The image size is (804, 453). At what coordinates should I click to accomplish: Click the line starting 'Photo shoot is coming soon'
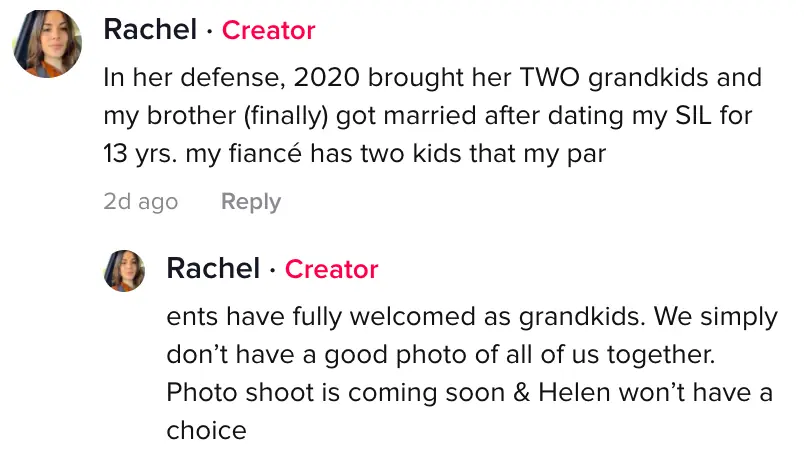coord(469,393)
